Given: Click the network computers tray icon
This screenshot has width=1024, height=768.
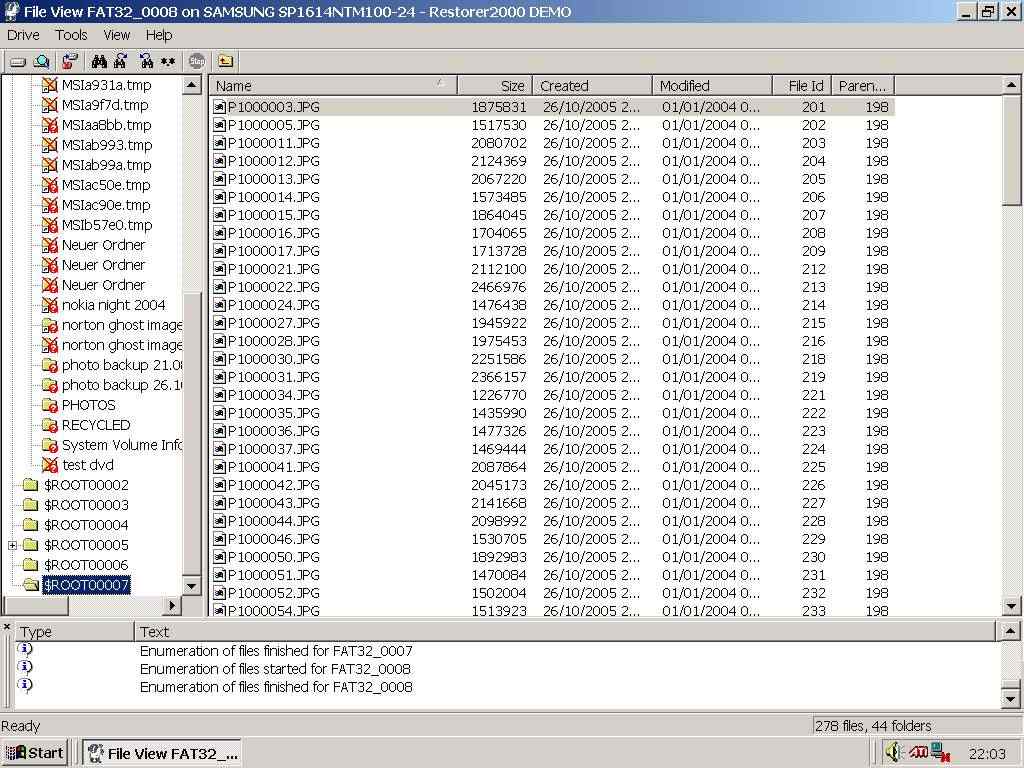Looking at the screenshot, I should click(x=940, y=752).
